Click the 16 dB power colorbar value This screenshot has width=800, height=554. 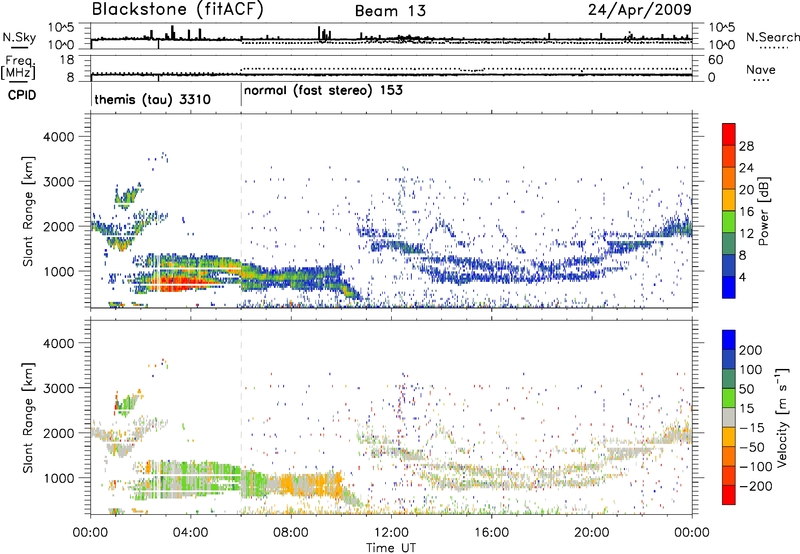coord(746,212)
